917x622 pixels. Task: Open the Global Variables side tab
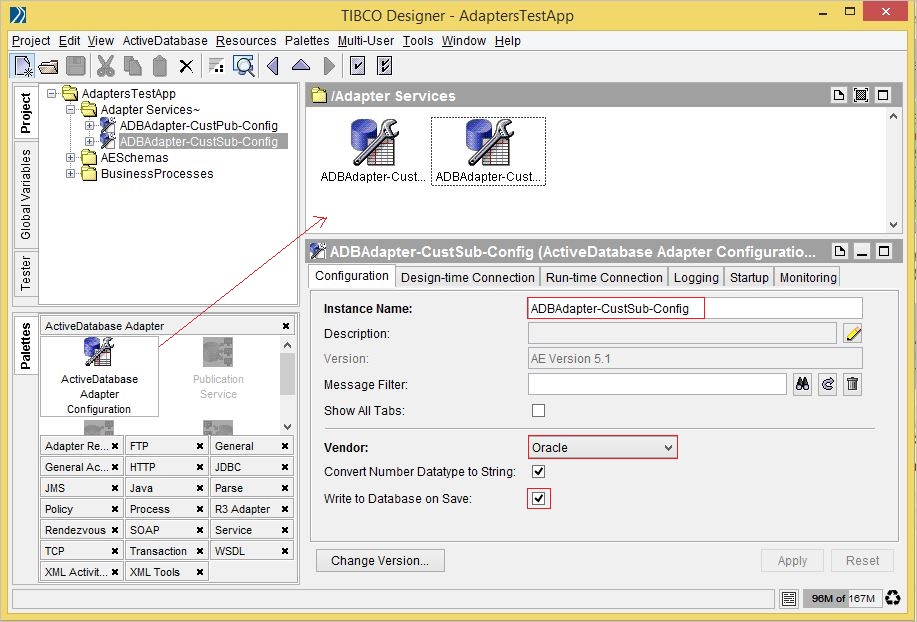[x=26, y=195]
